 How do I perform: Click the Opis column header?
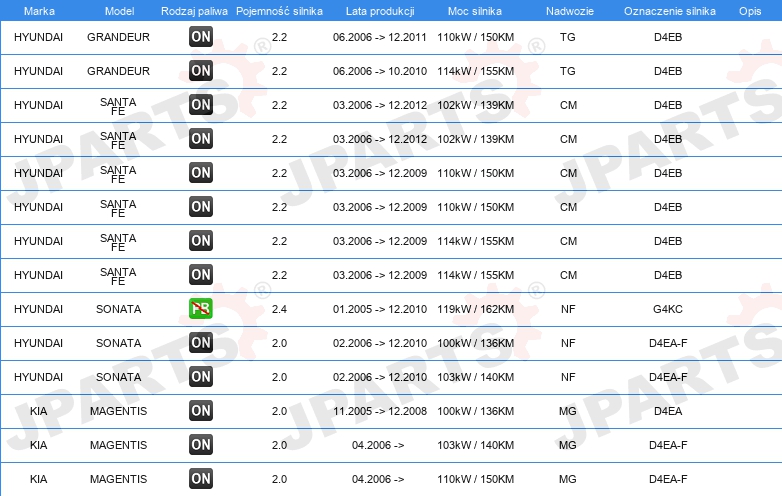[750, 11]
